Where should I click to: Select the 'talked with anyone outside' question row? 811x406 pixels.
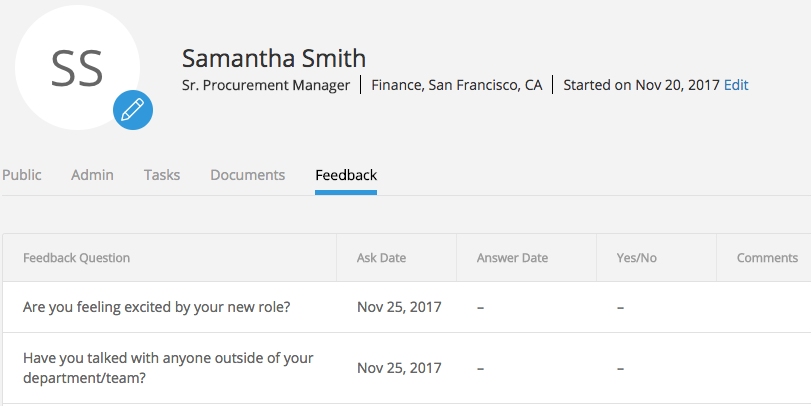pos(407,368)
